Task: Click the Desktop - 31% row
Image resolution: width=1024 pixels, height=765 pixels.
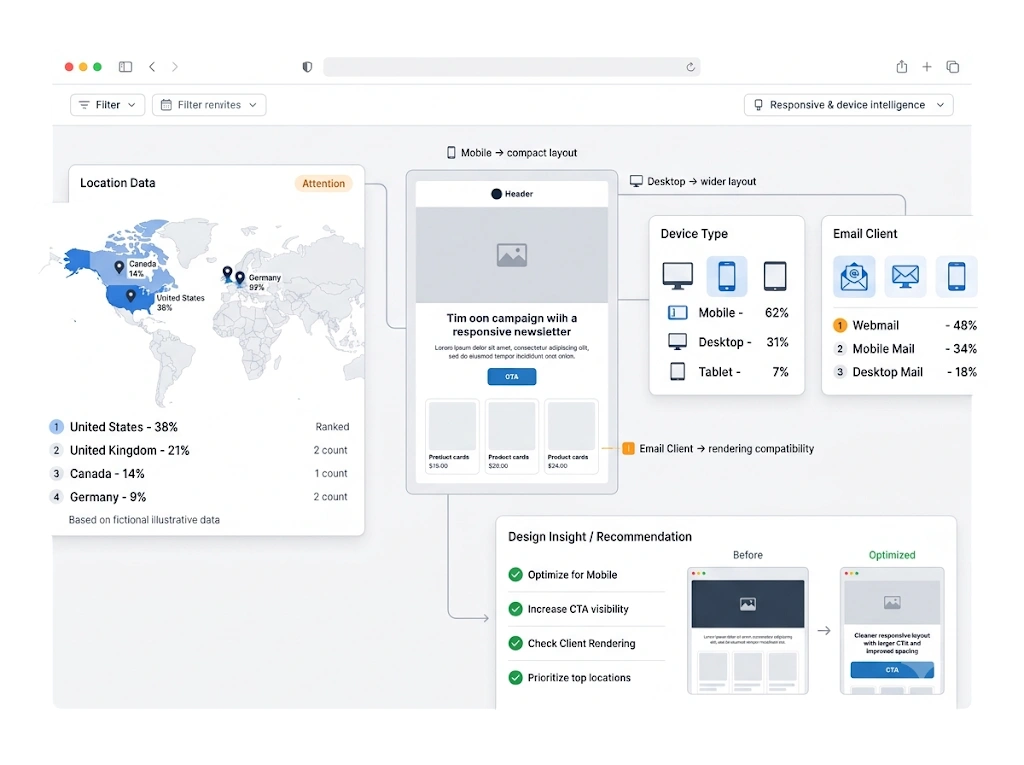Action: click(x=728, y=342)
